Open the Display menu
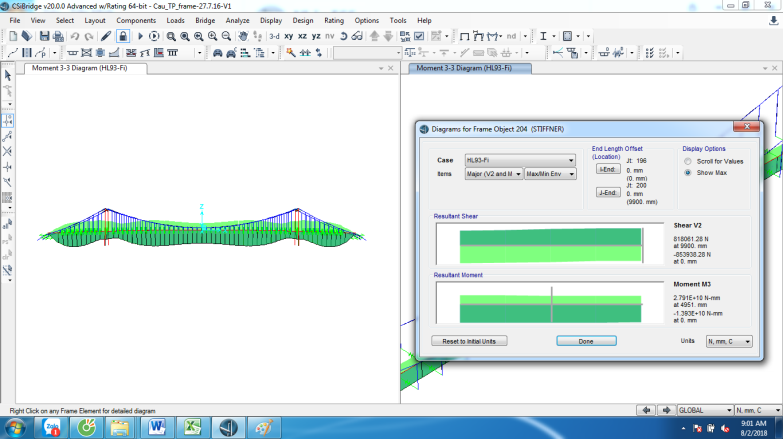Viewport: 783px width, 439px height. (271, 20)
